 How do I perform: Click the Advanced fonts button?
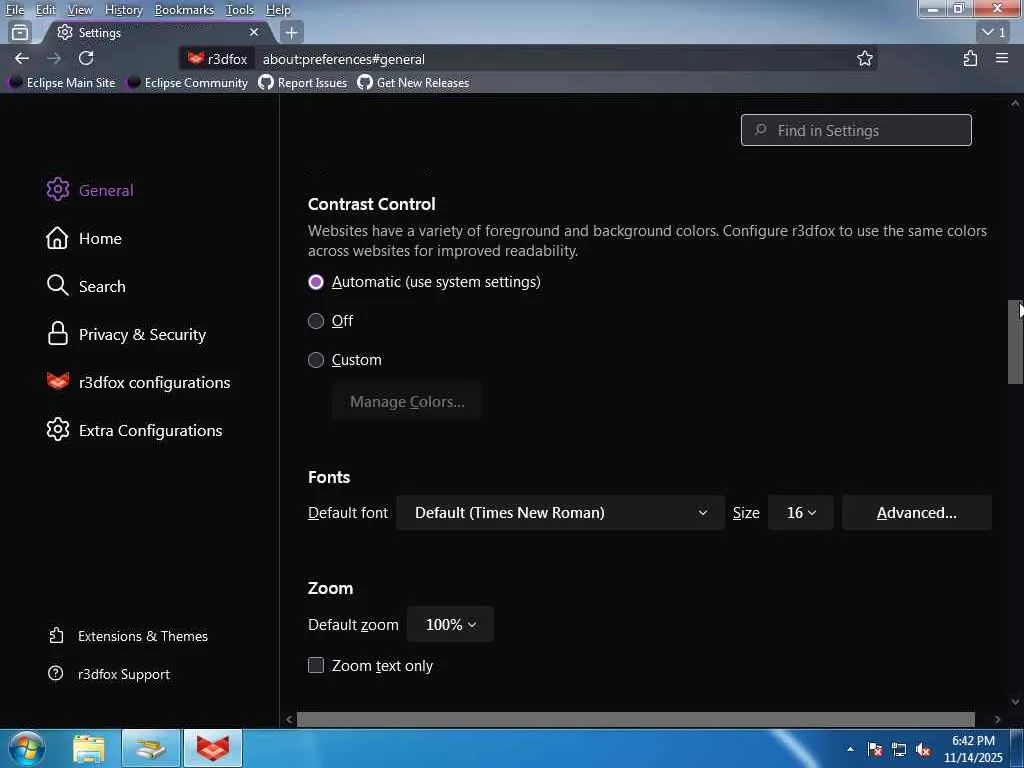pos(916,513)
